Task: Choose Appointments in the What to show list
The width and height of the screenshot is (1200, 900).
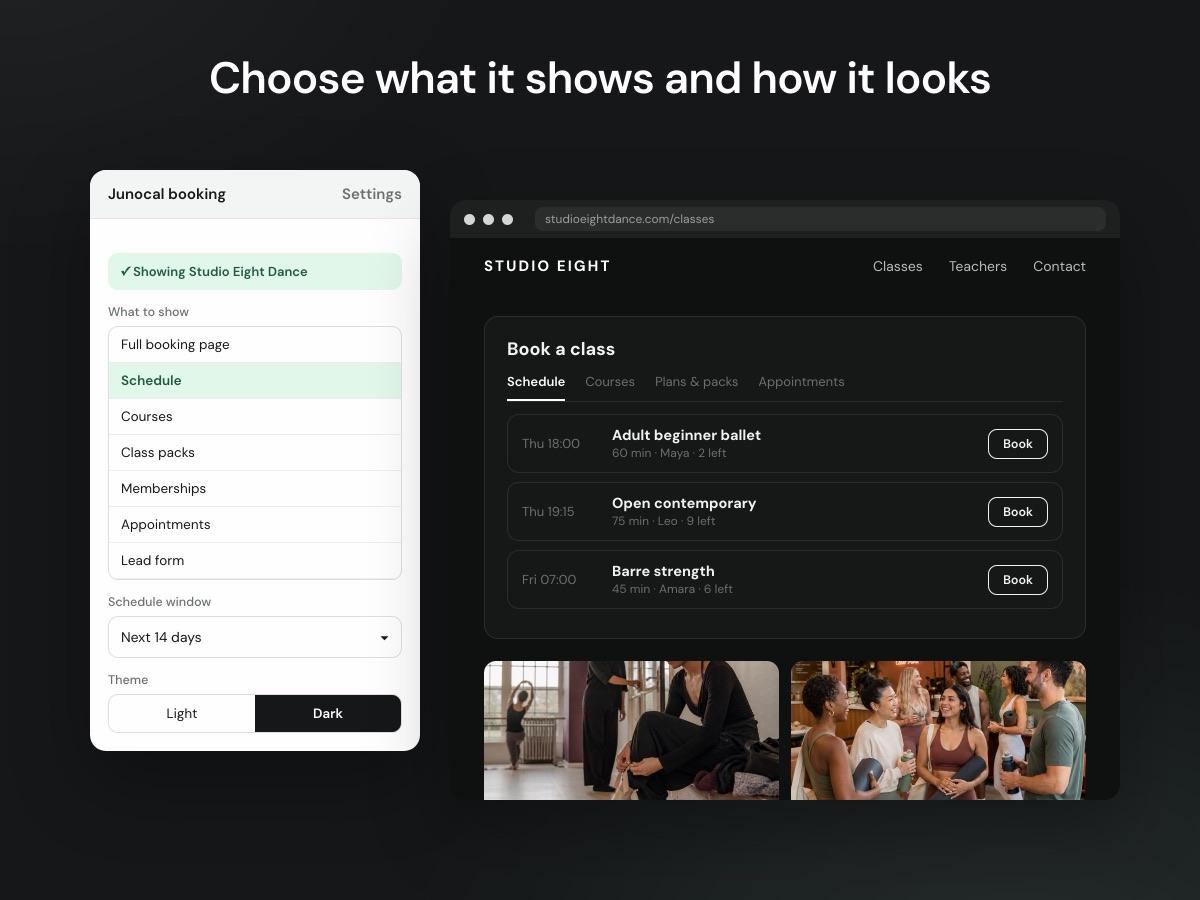Action: coord(255,525)
